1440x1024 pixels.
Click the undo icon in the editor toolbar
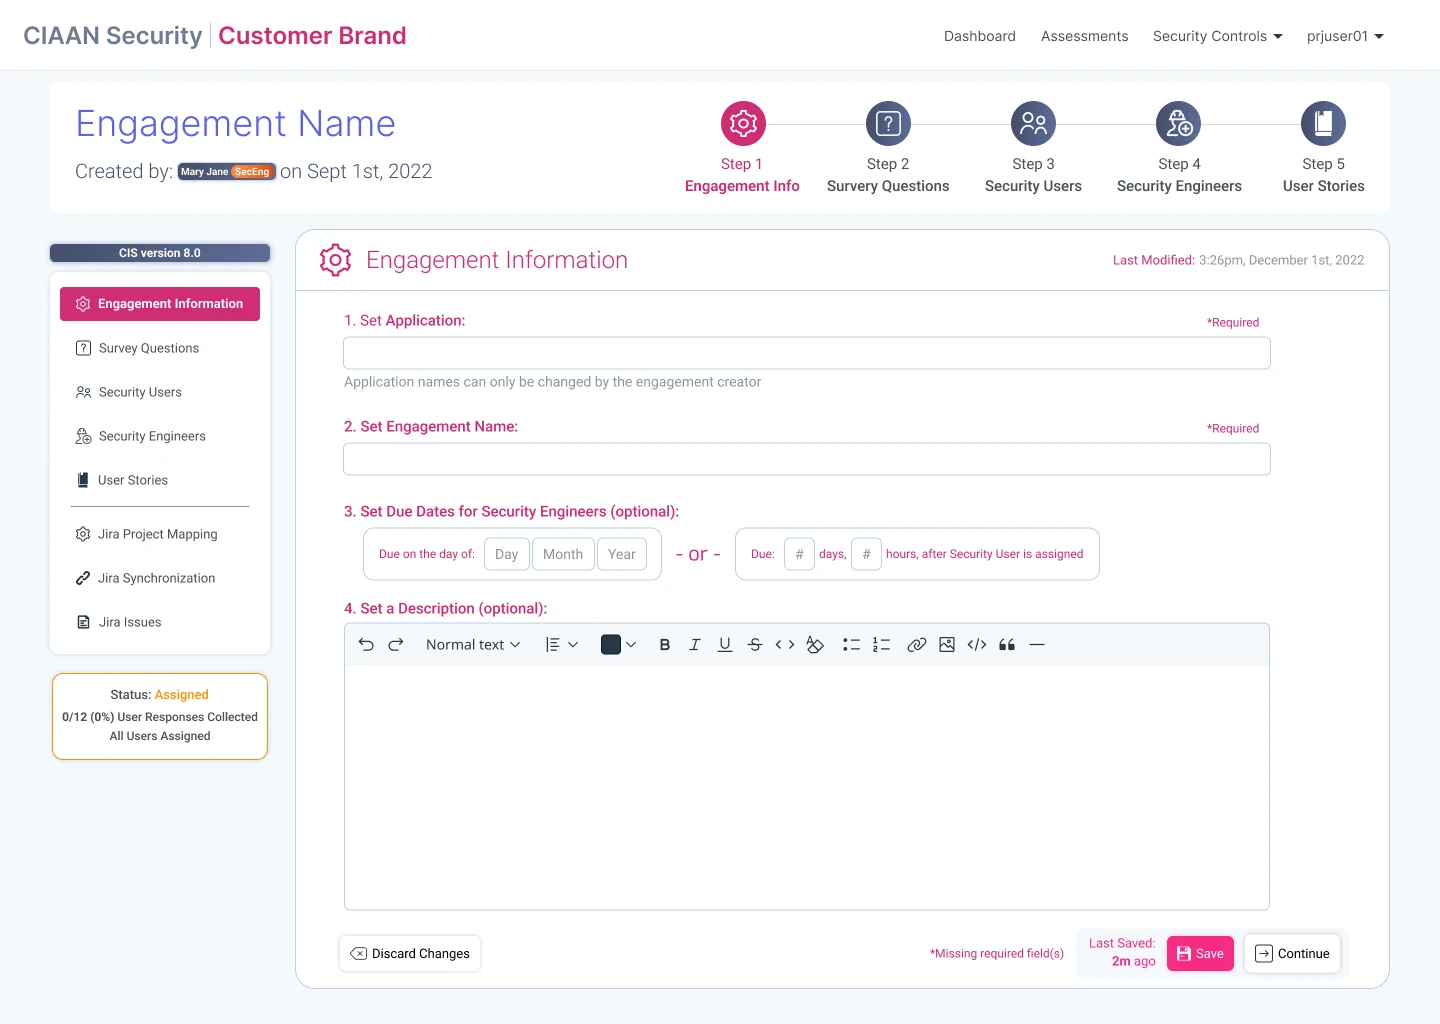366,645
